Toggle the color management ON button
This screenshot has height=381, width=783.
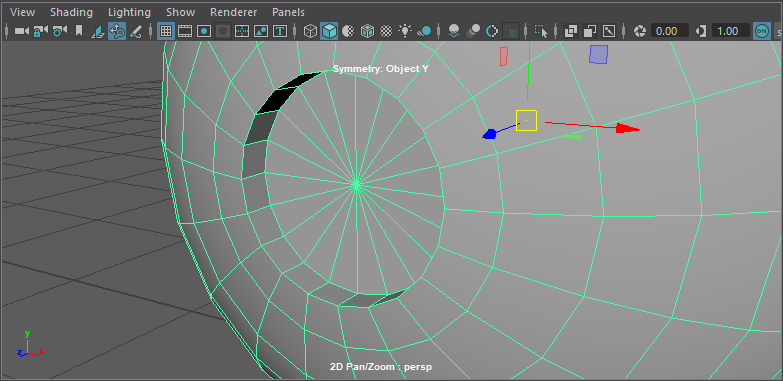tap(762, 31)
